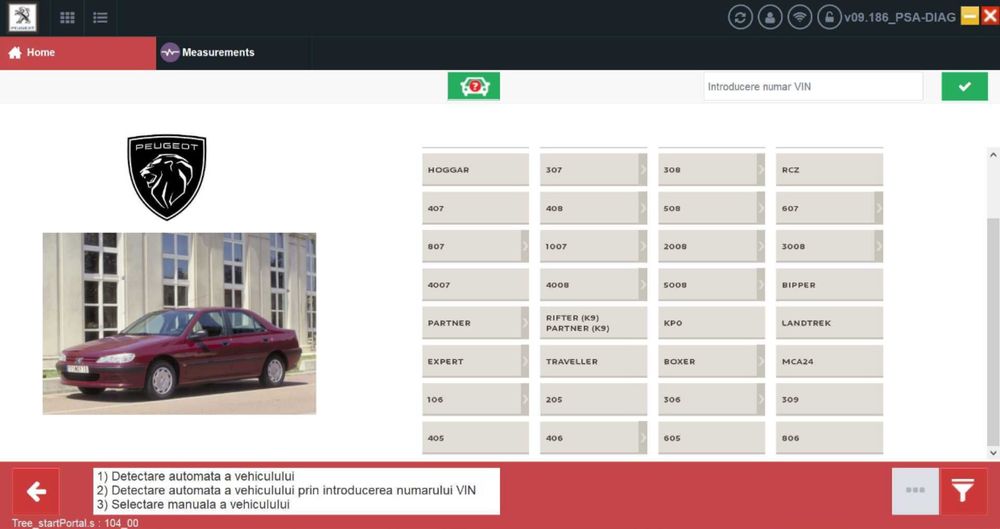Viewport: 1000px width, 529px height.
Task: Confirm VIN with green checkmark button
Action: pos(964,86)
